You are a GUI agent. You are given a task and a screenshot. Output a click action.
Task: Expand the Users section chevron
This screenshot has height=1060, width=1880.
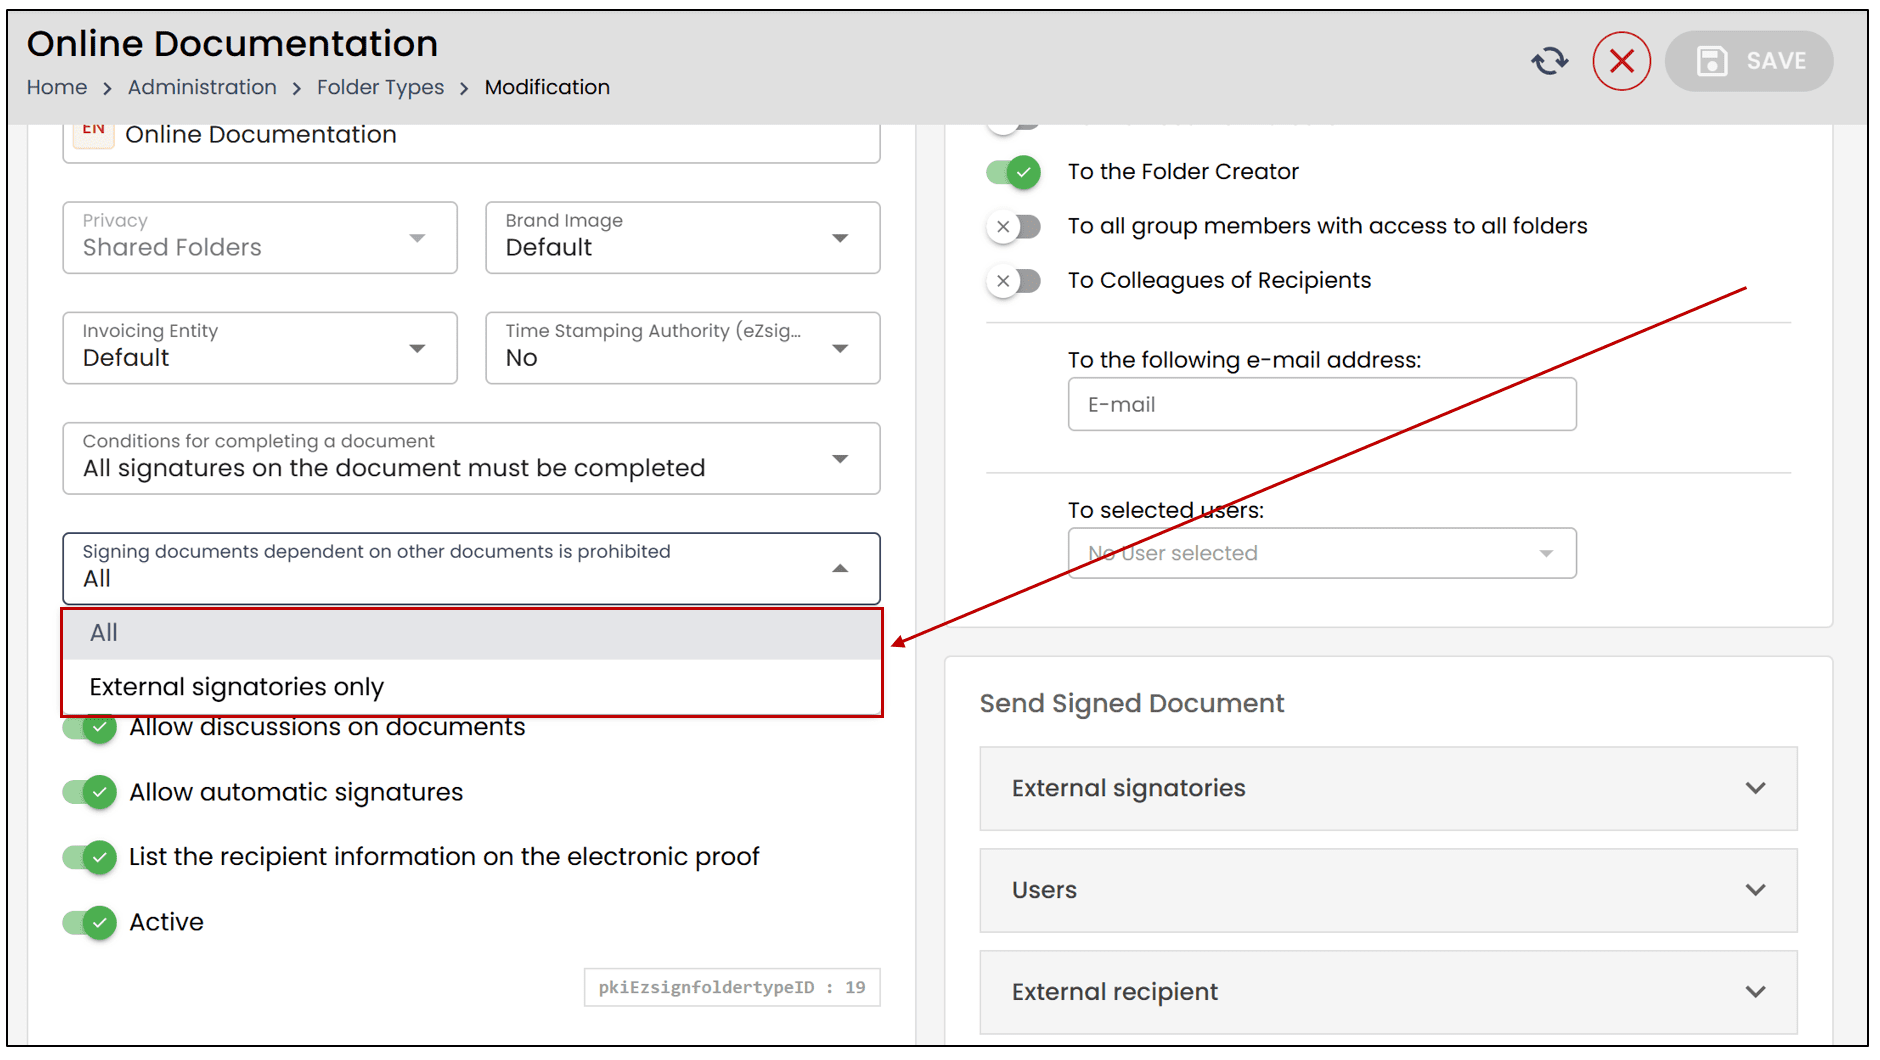point(1755,890)
